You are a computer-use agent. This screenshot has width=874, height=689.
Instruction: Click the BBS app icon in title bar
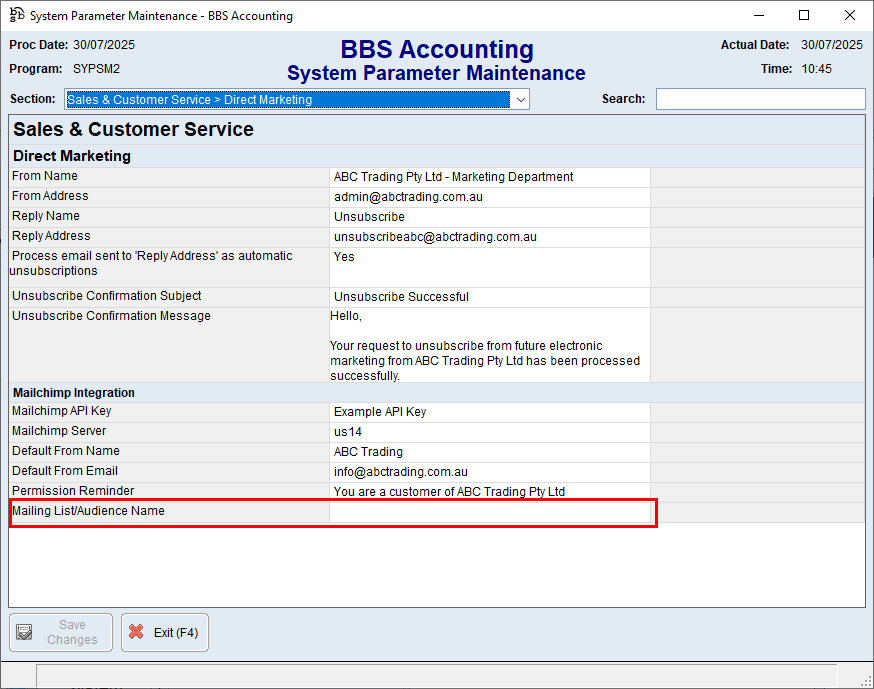point(16,15)
